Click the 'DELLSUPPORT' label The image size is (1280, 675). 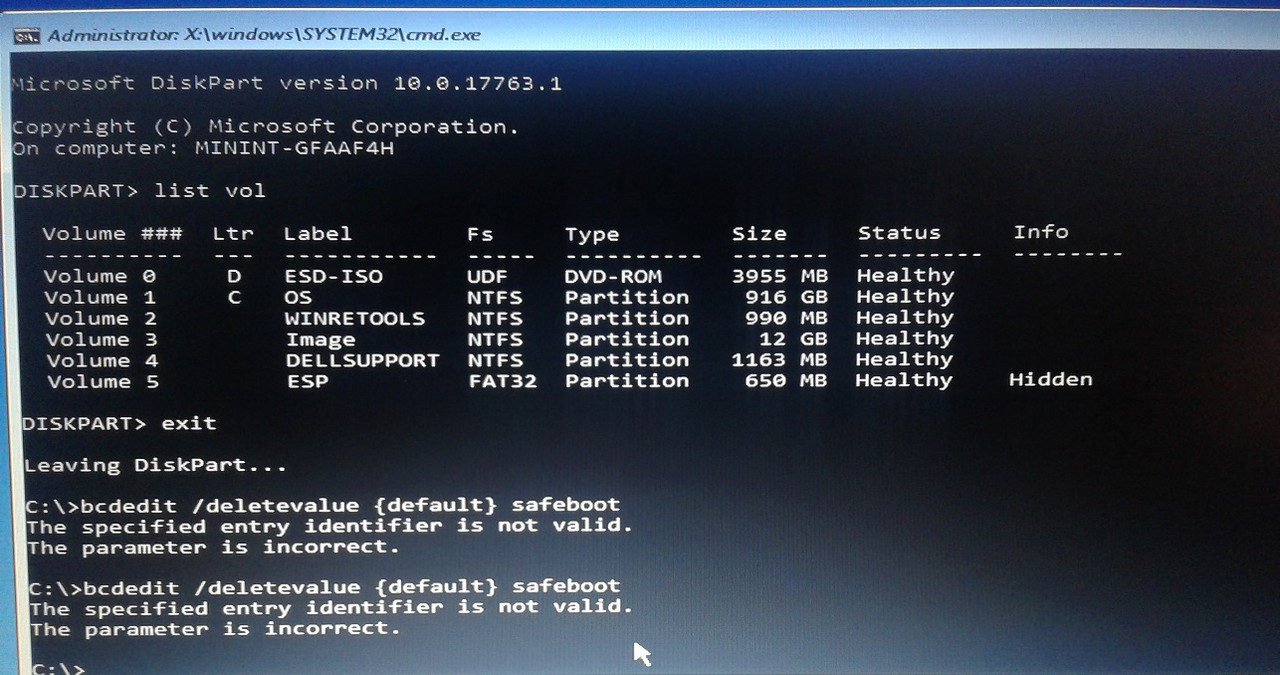362,361
